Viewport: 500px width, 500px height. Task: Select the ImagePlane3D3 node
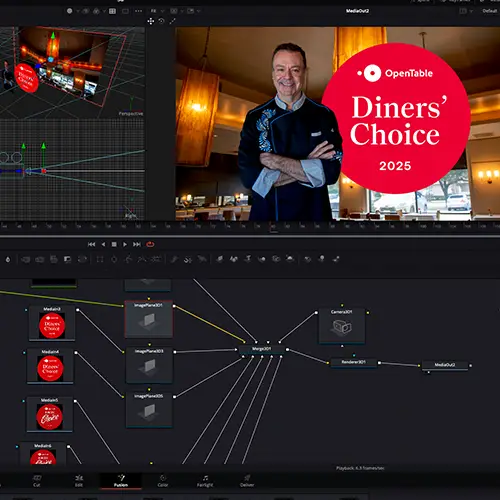[149, 365]
